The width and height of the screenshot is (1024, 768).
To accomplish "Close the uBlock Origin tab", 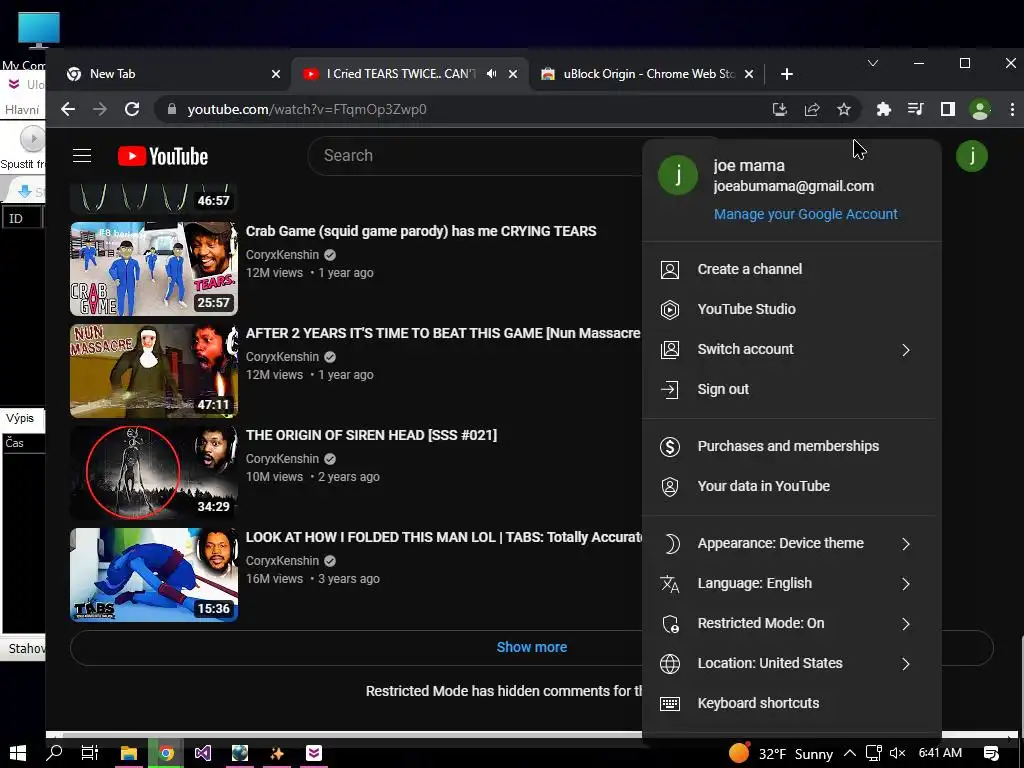I will pos(749,74).
